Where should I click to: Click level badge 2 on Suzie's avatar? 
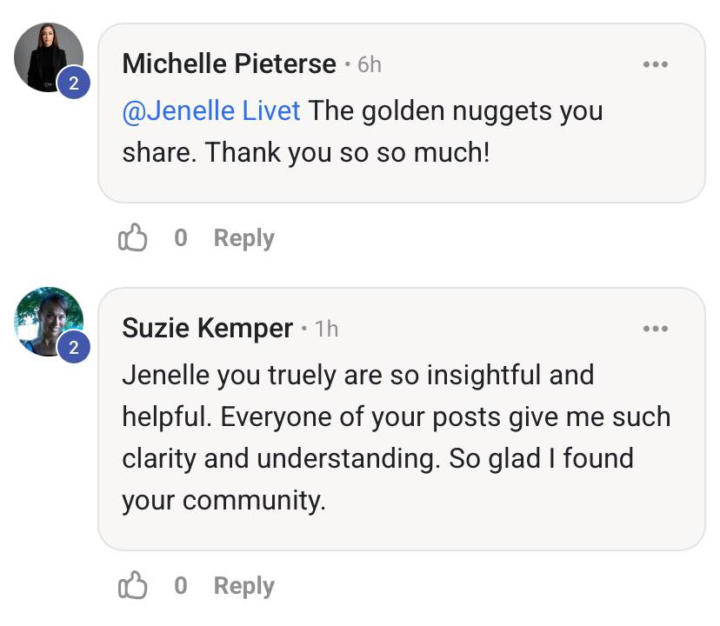73,349
